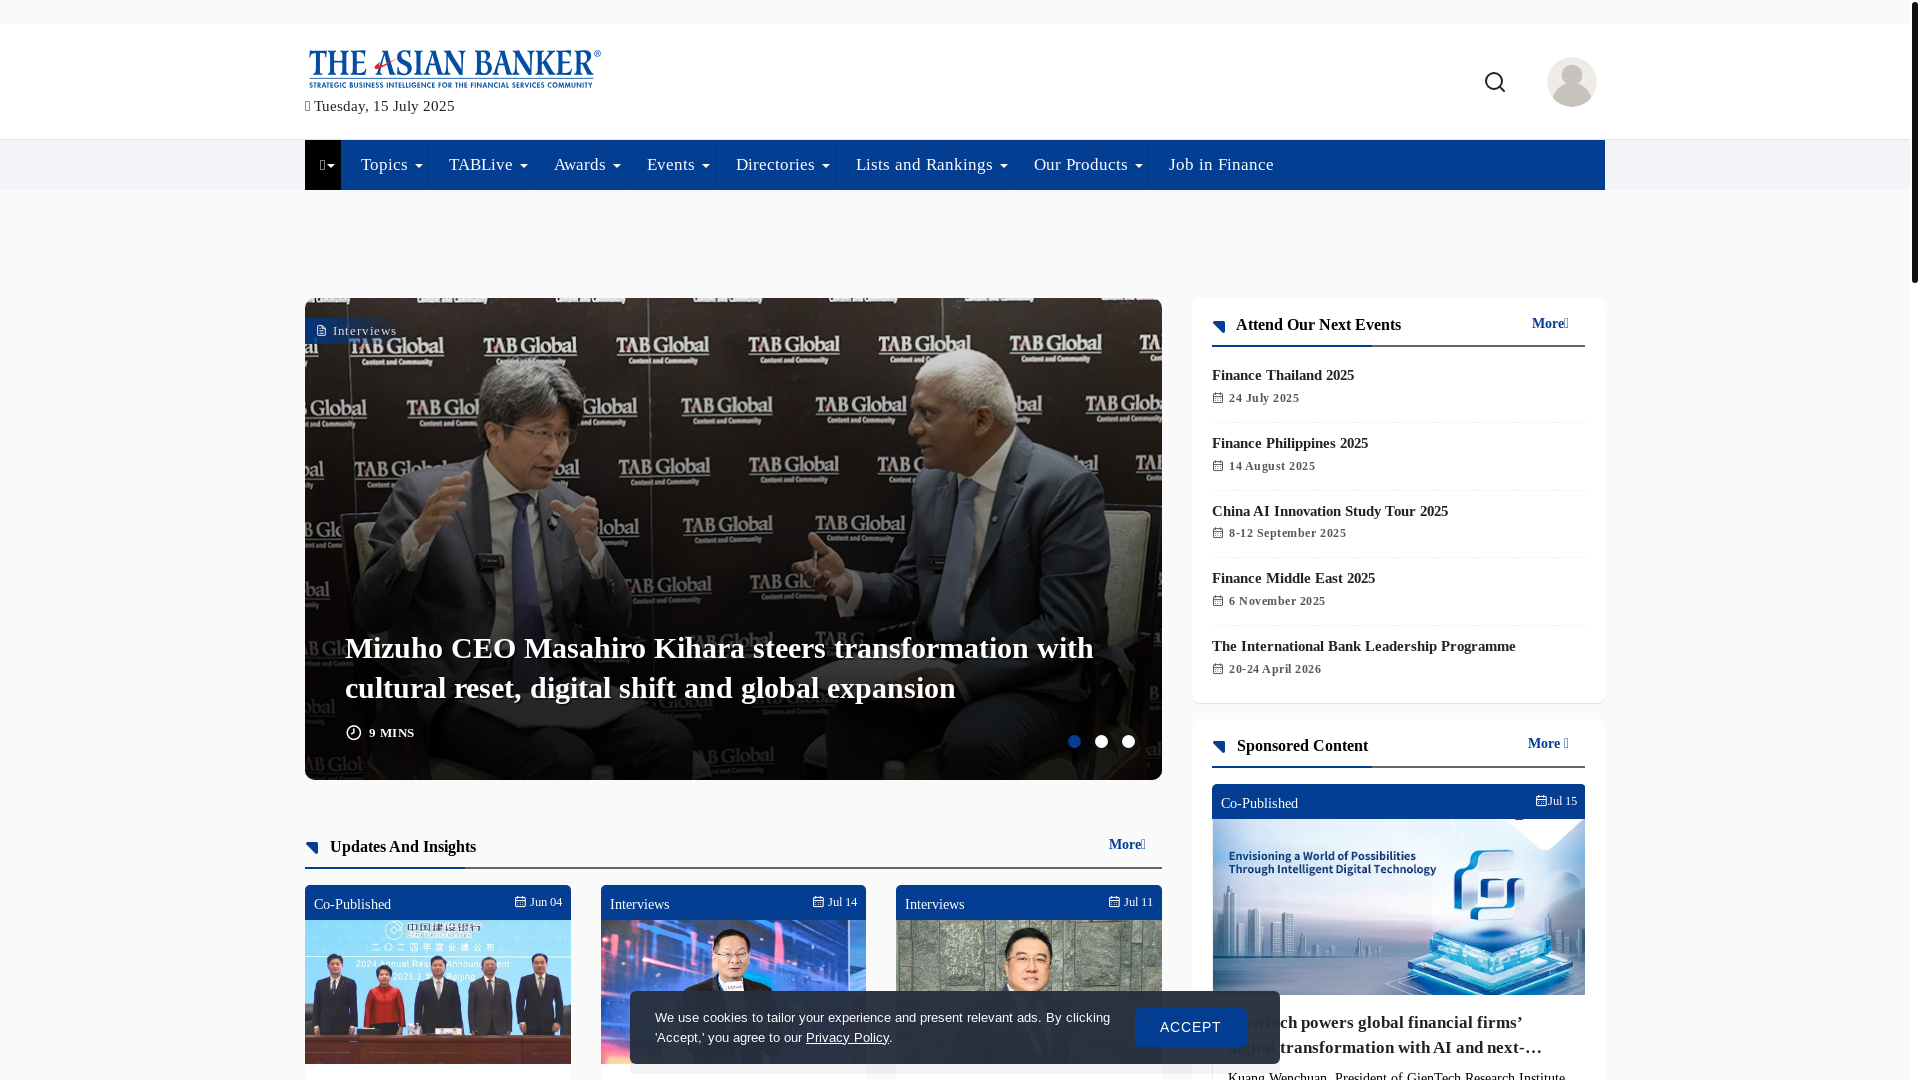Image resolution: width=1920 pixels, height=1080 pixels.
Task: Select the second carousel slide dot
Action: point(1101,742)
